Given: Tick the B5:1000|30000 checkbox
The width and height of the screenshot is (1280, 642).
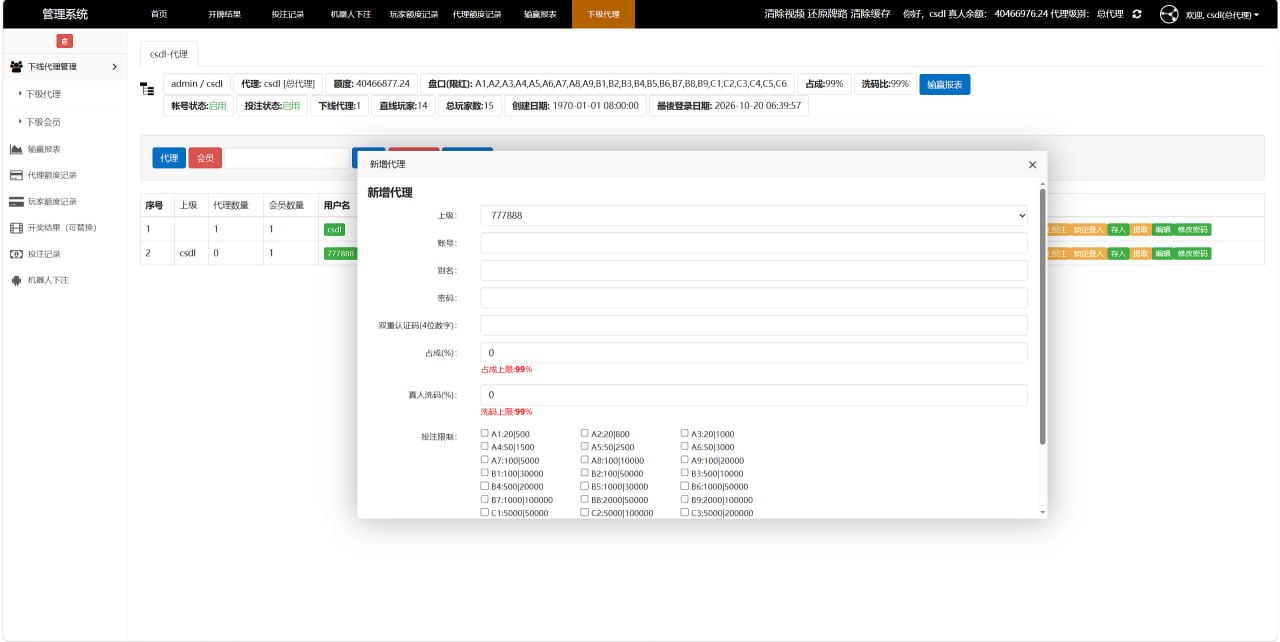Looking at the screenshot, I should point(585,486).
